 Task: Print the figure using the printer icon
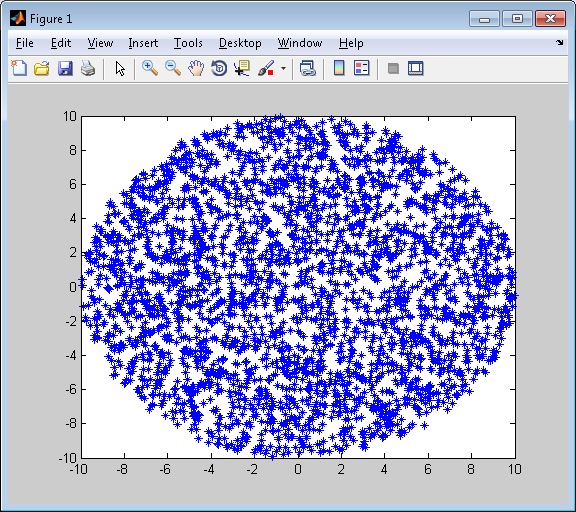(88, 68)
